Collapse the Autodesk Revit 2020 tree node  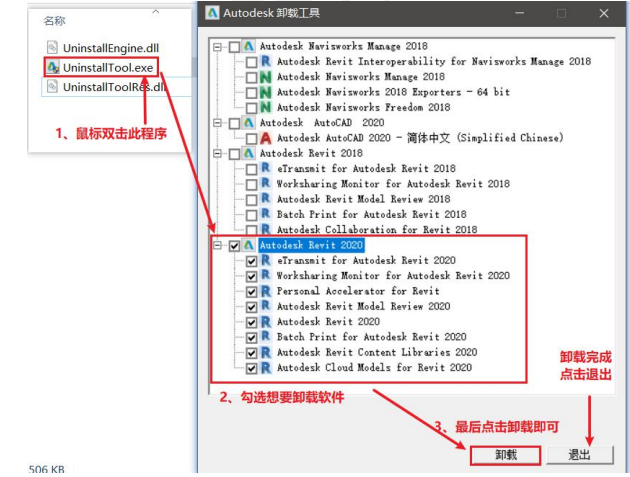click(217, 245)
